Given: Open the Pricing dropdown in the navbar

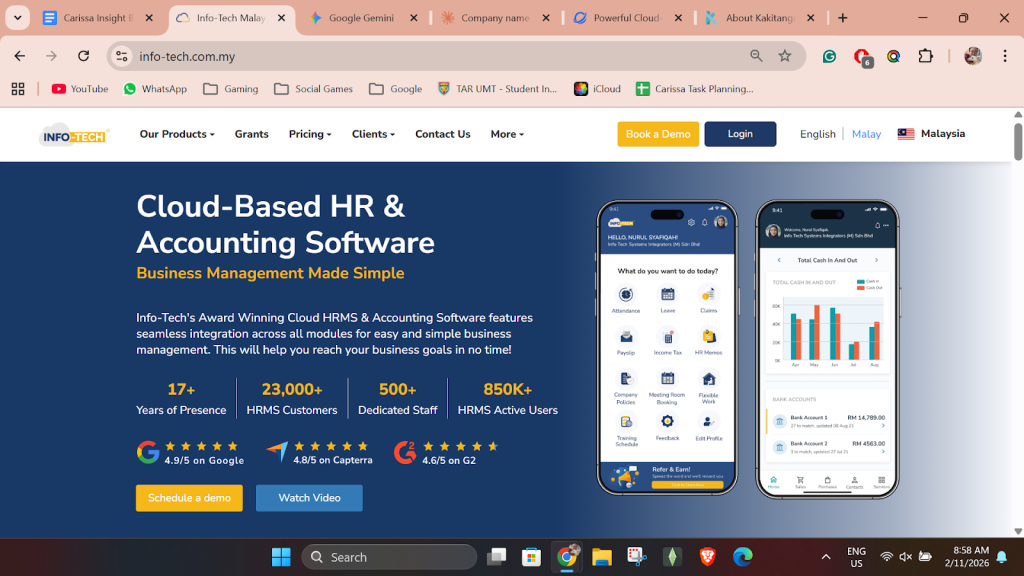Looking at the screenshot, I should click(310, 134).
